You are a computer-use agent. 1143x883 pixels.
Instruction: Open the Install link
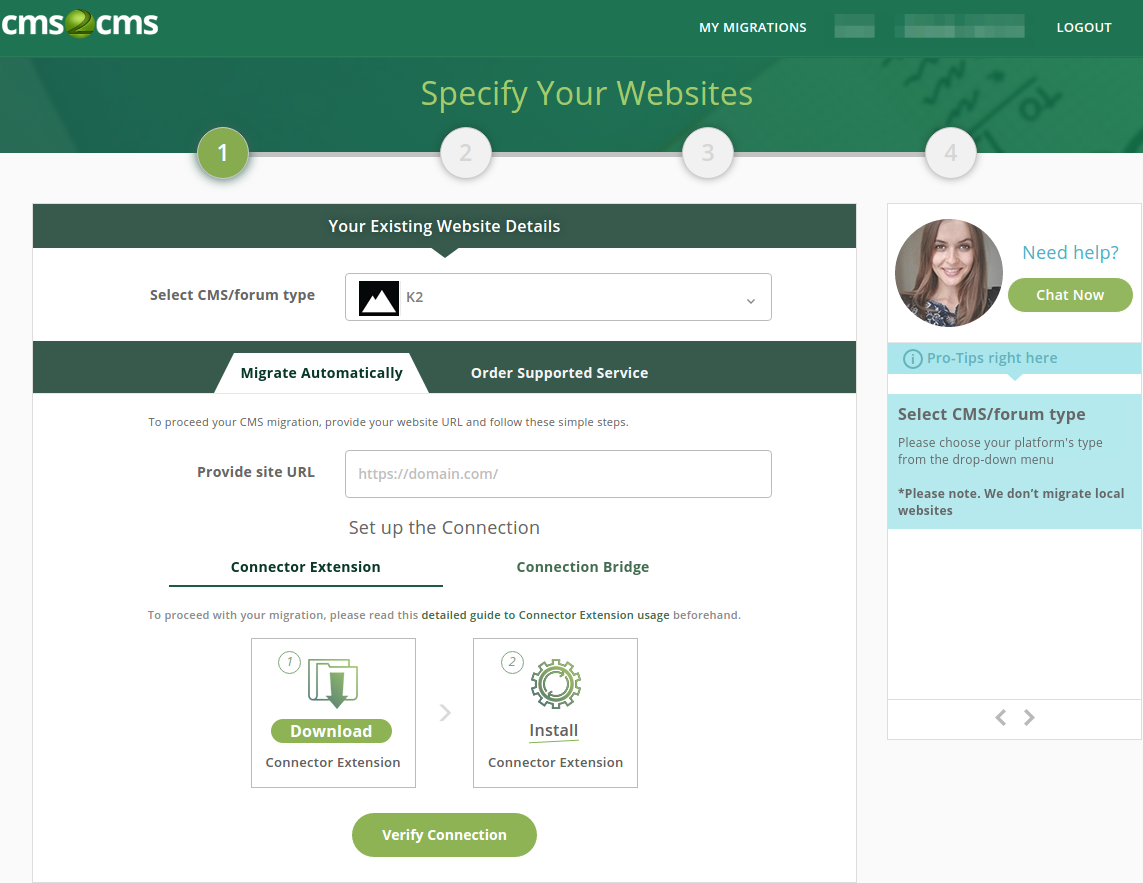[x=554, y=731]
